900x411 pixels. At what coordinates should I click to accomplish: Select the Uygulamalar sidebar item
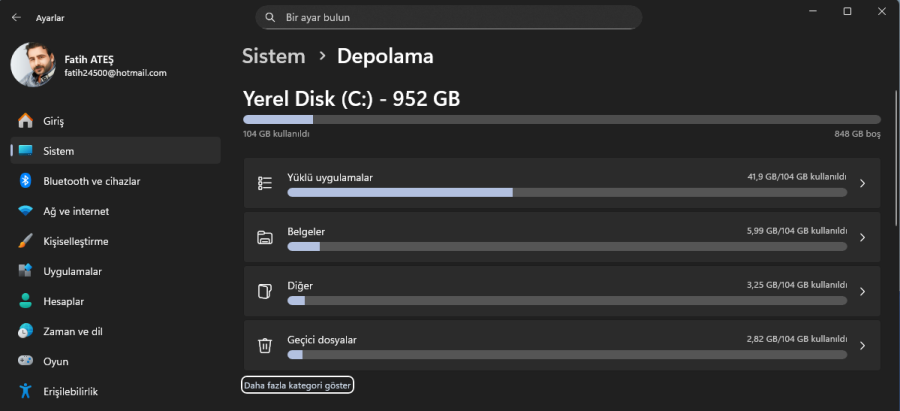72,271
